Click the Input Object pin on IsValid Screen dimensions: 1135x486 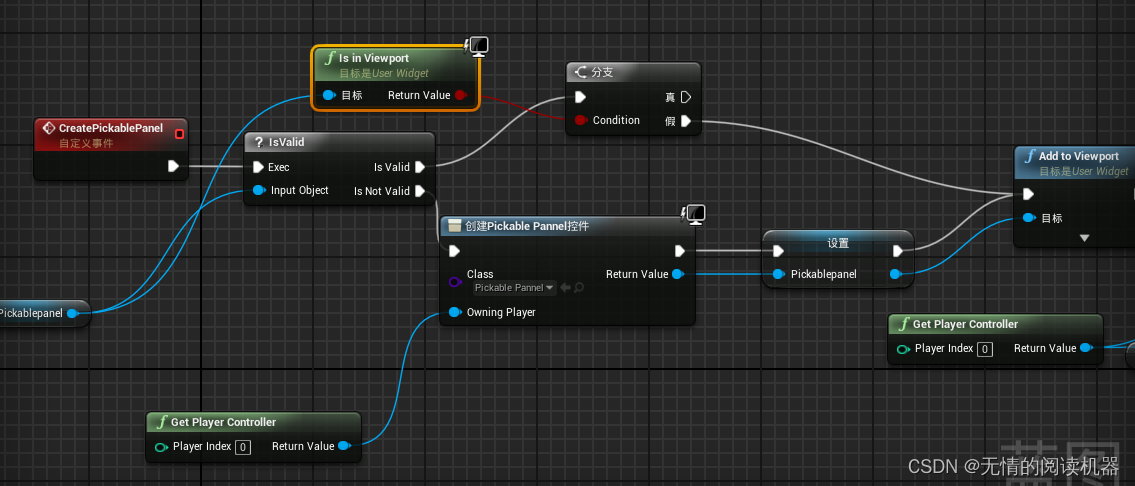[x=258, y=190]
